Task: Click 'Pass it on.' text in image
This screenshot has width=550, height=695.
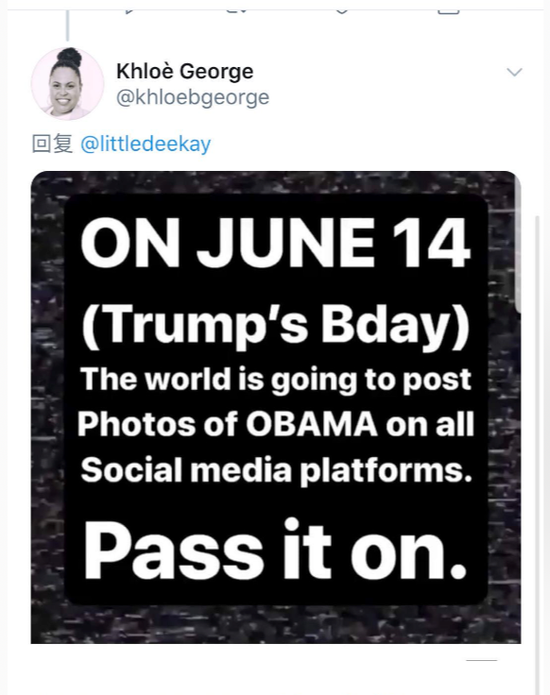Action: point(275,551)
